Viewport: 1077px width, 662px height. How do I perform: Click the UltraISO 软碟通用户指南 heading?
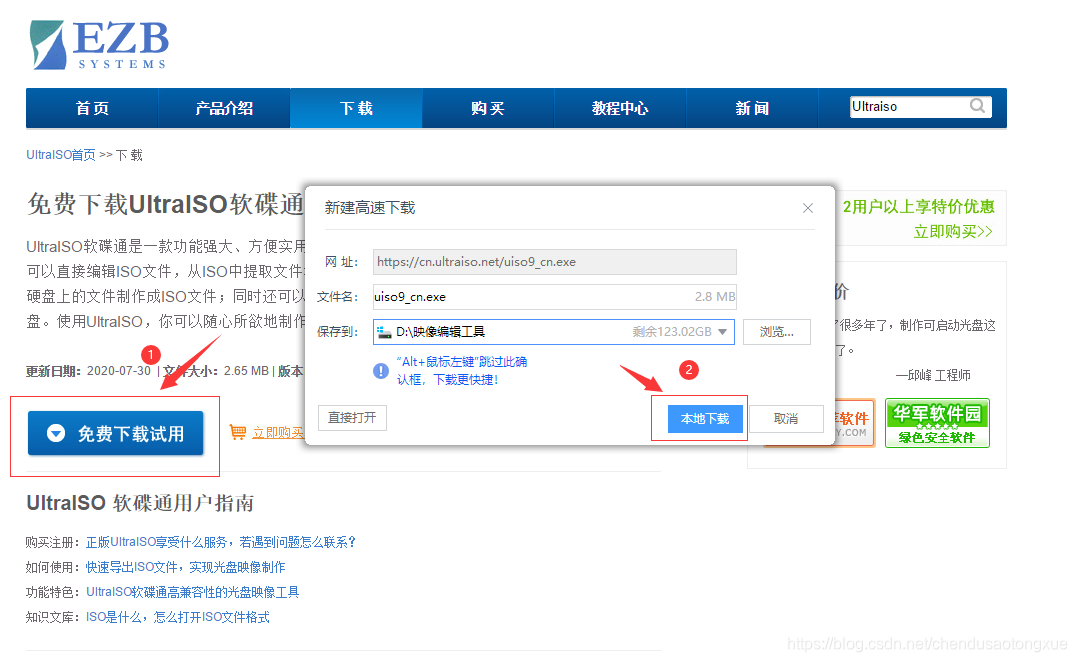140,503
